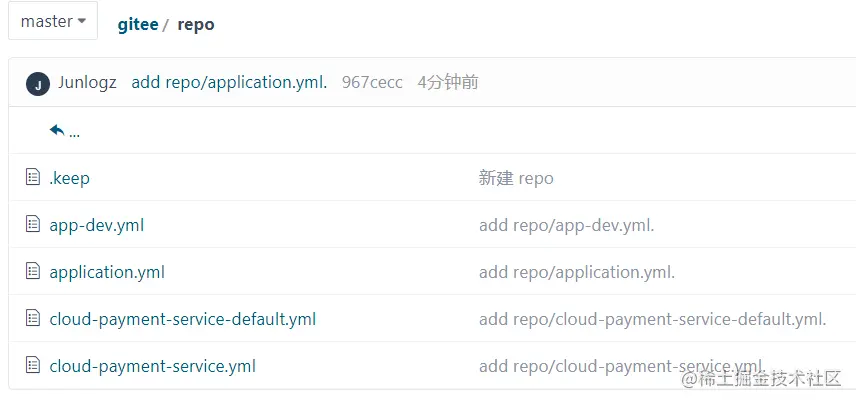This screenshot has width=856, height=403.
Task: Click file icon beside cloud-payment-service-default.yml
Action: point(33,318)
